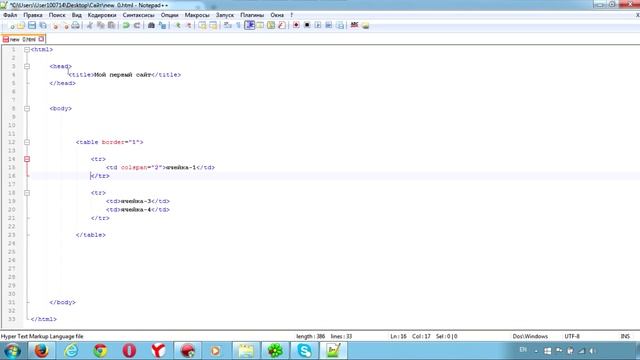
Task: Print the document with the printer icon
Action: (76, 25)
